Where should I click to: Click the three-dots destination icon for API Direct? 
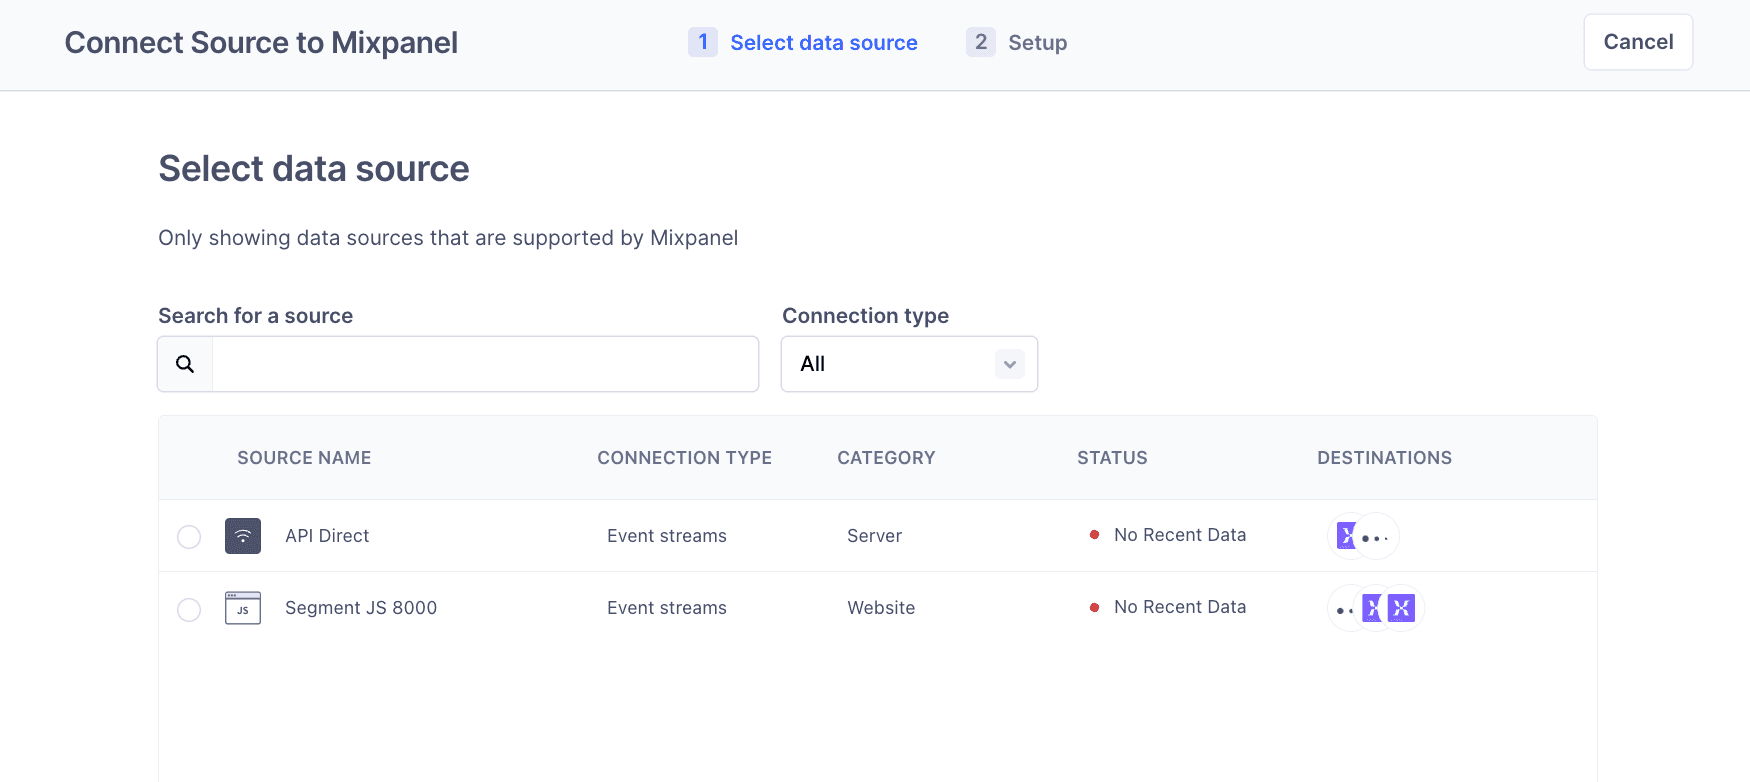click(x=1377, y=537)
